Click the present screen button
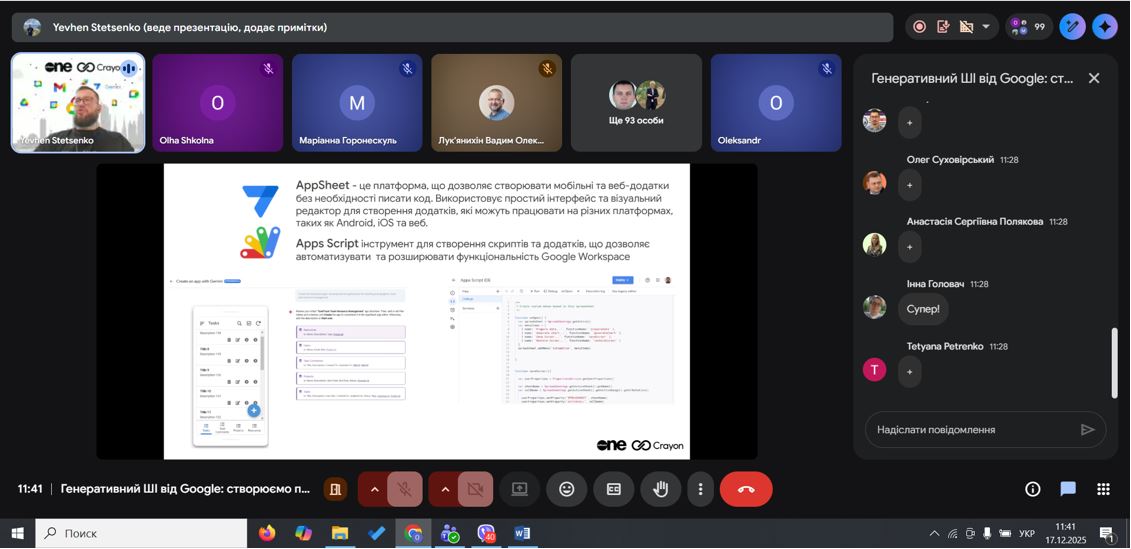This screenshot has height=549, width=1131. [x=520, y=489]
